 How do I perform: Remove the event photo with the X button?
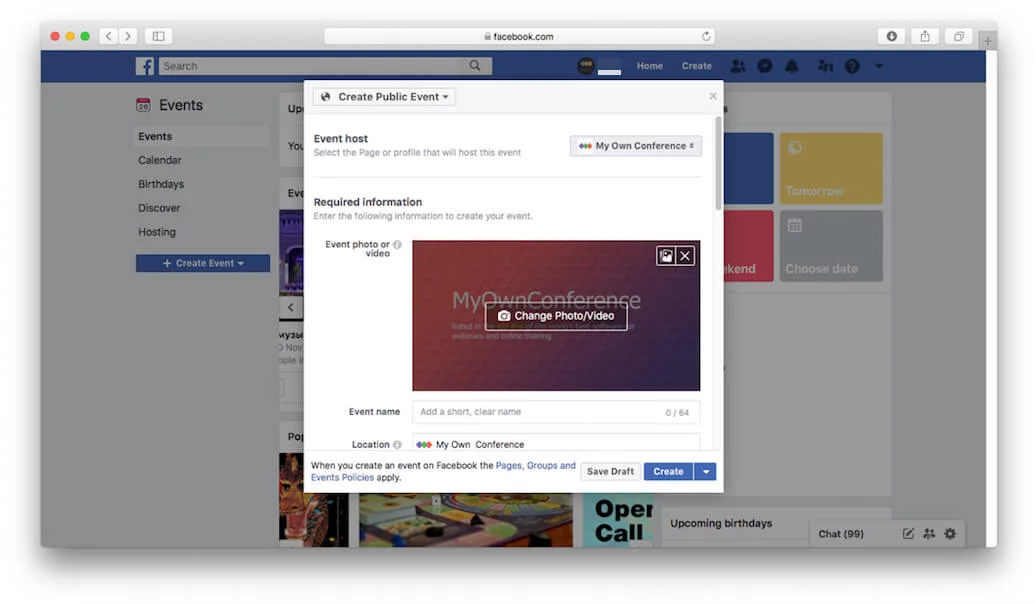tap(685, 255)
